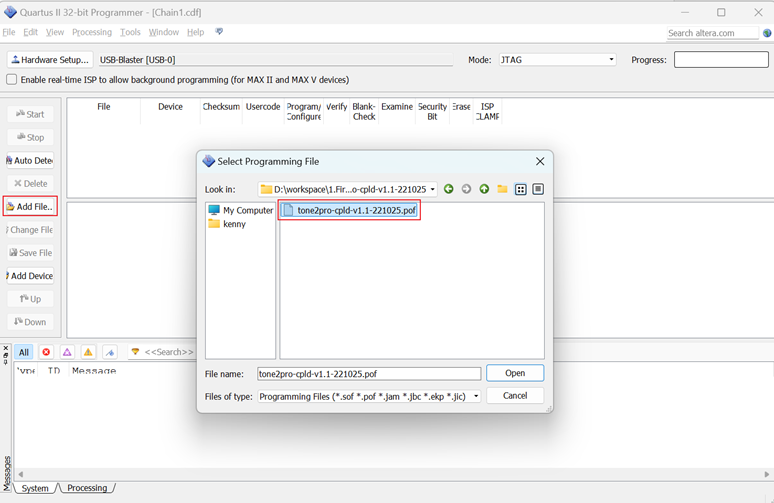Click the Start programming button
The width and height of the screenshot is (774, 503).
click(30, 114)
